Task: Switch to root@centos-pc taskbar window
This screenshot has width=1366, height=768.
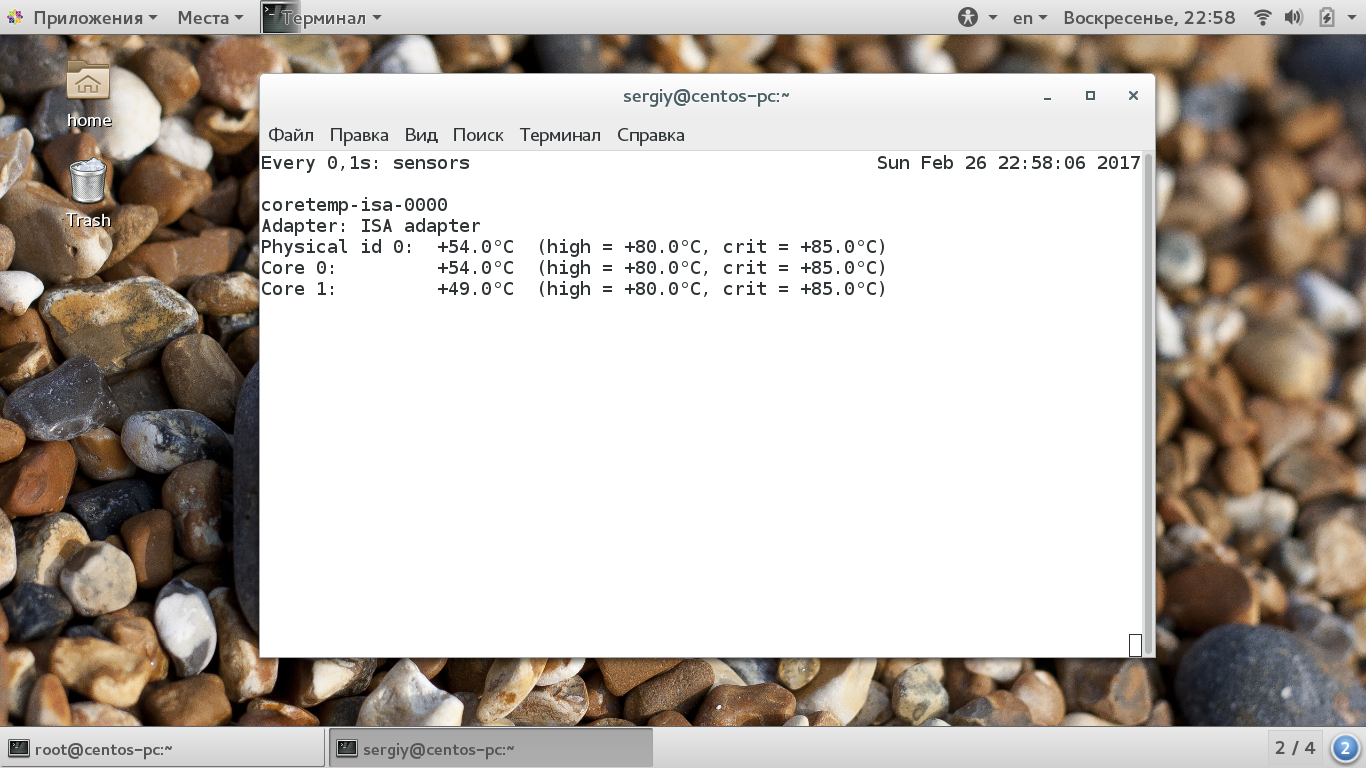Action: [163, 748]
